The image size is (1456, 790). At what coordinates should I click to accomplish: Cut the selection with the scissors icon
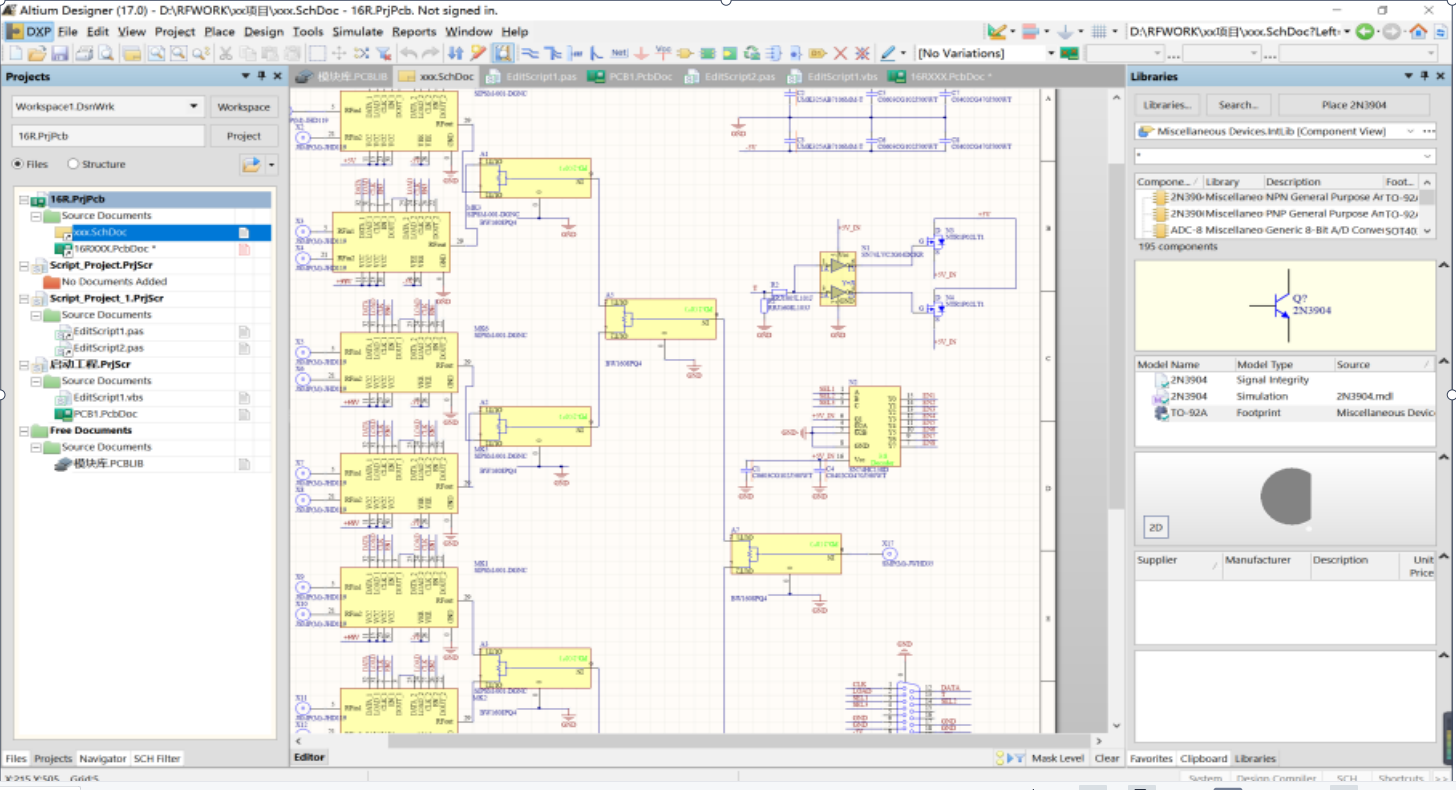click(225, 53)
